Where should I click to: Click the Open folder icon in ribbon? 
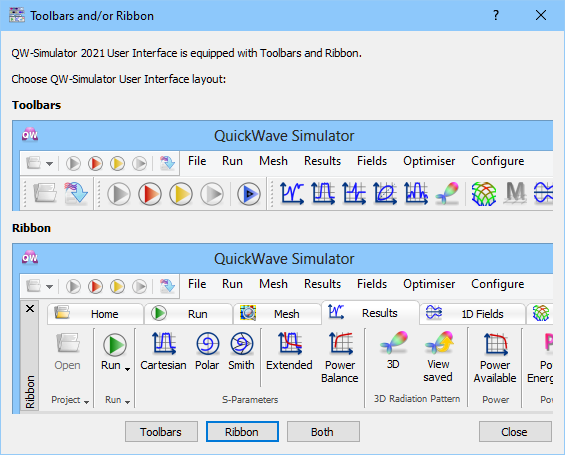coord(67,343)
